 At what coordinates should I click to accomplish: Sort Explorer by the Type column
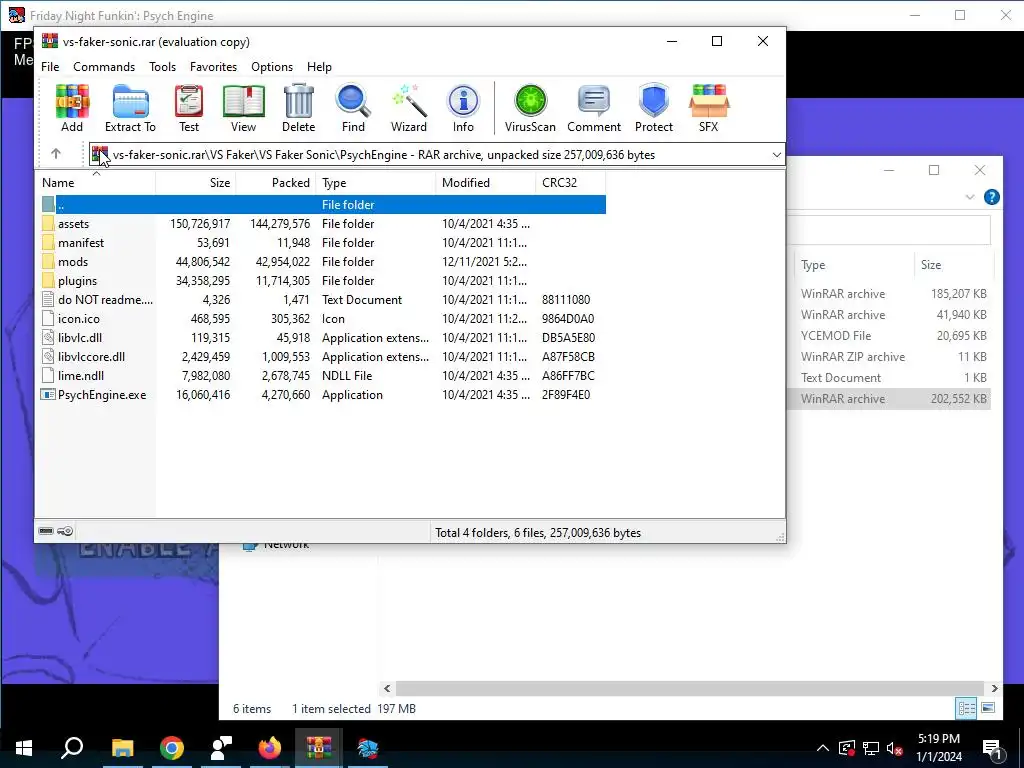click(854, 264)
